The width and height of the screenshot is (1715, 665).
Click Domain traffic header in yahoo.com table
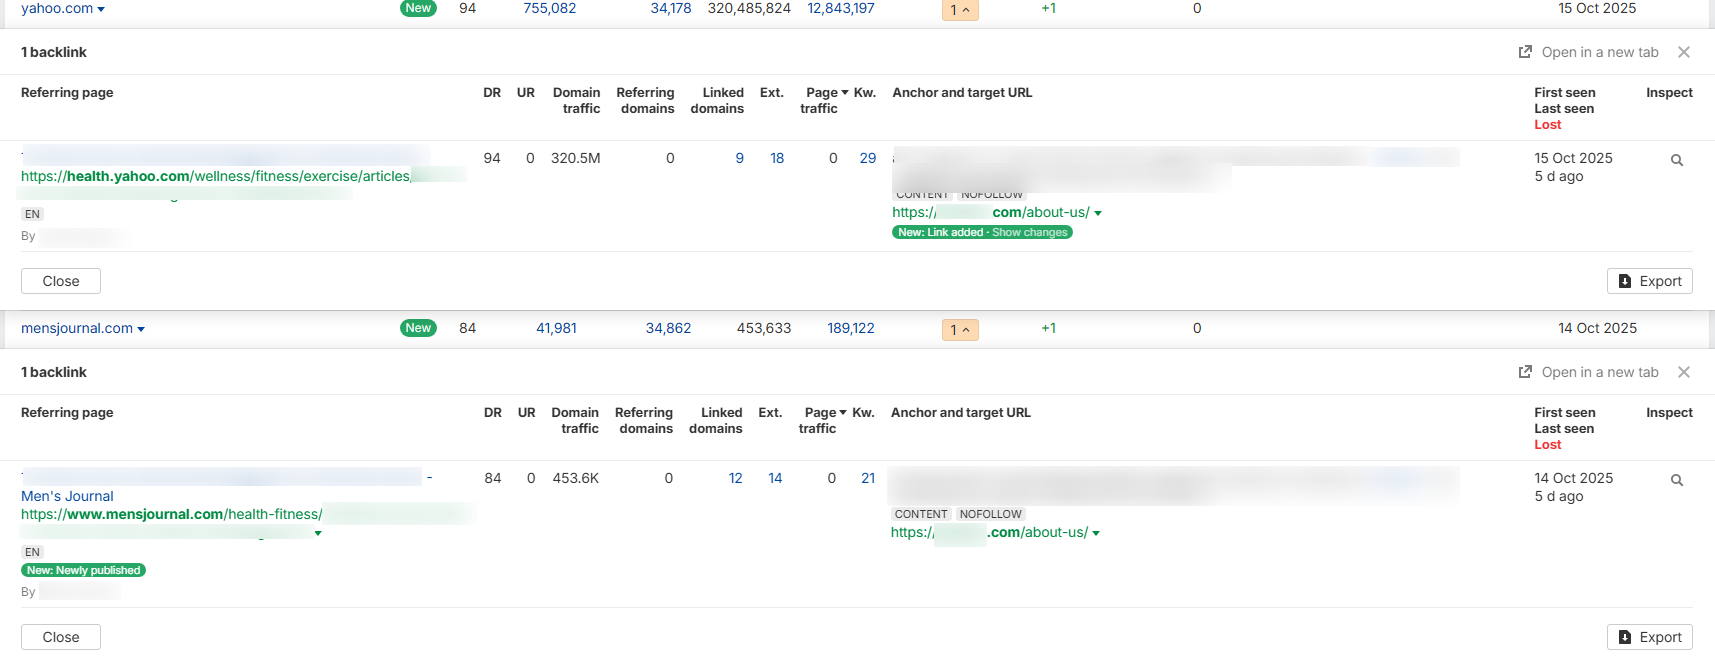pyautogui.click(x=577, y=100)
